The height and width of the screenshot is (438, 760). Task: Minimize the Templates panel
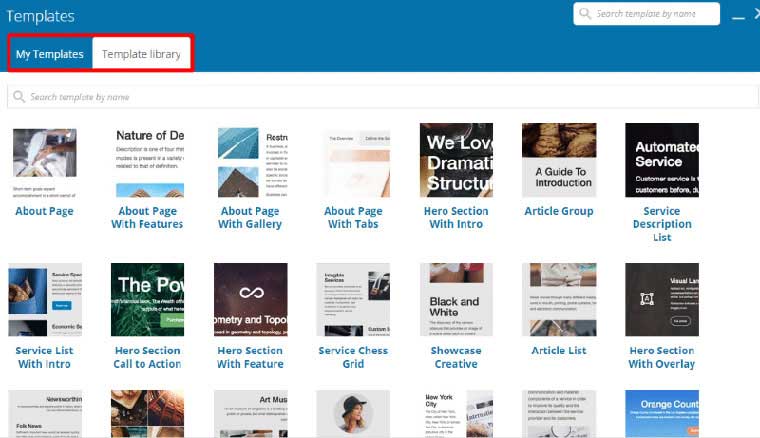click(738, 16)
